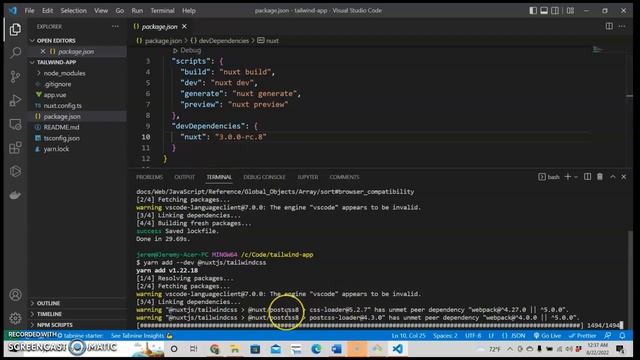Open the Extensions view
This screenshot has width=640, height=360.
pos(15,147)
